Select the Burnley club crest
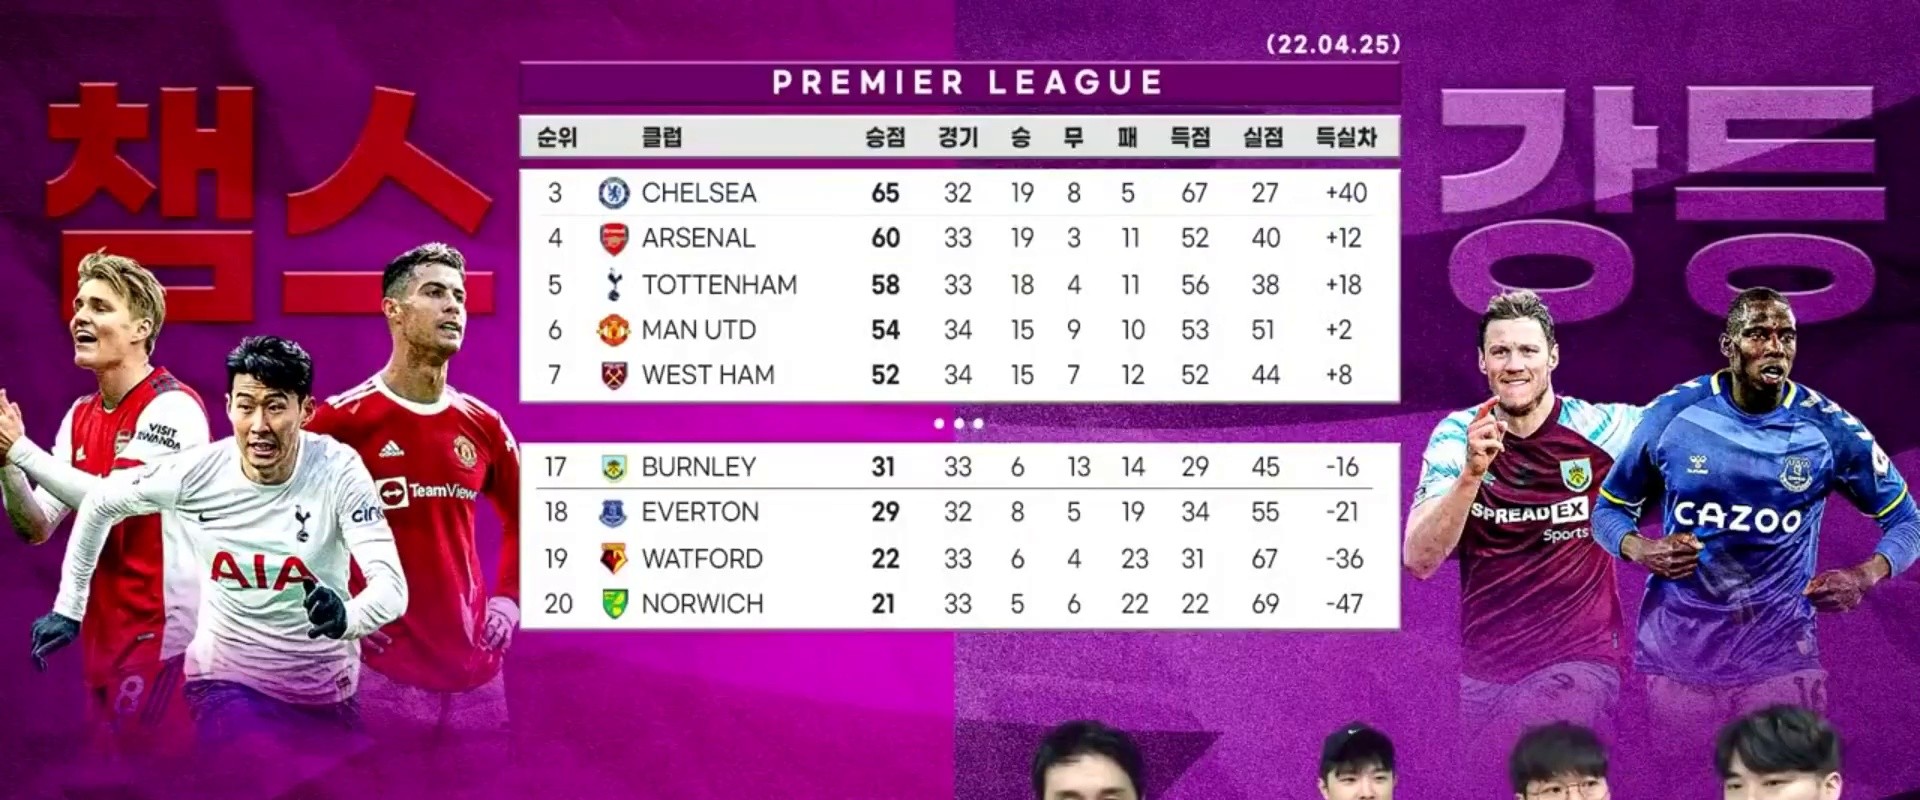 pos(613,467)
